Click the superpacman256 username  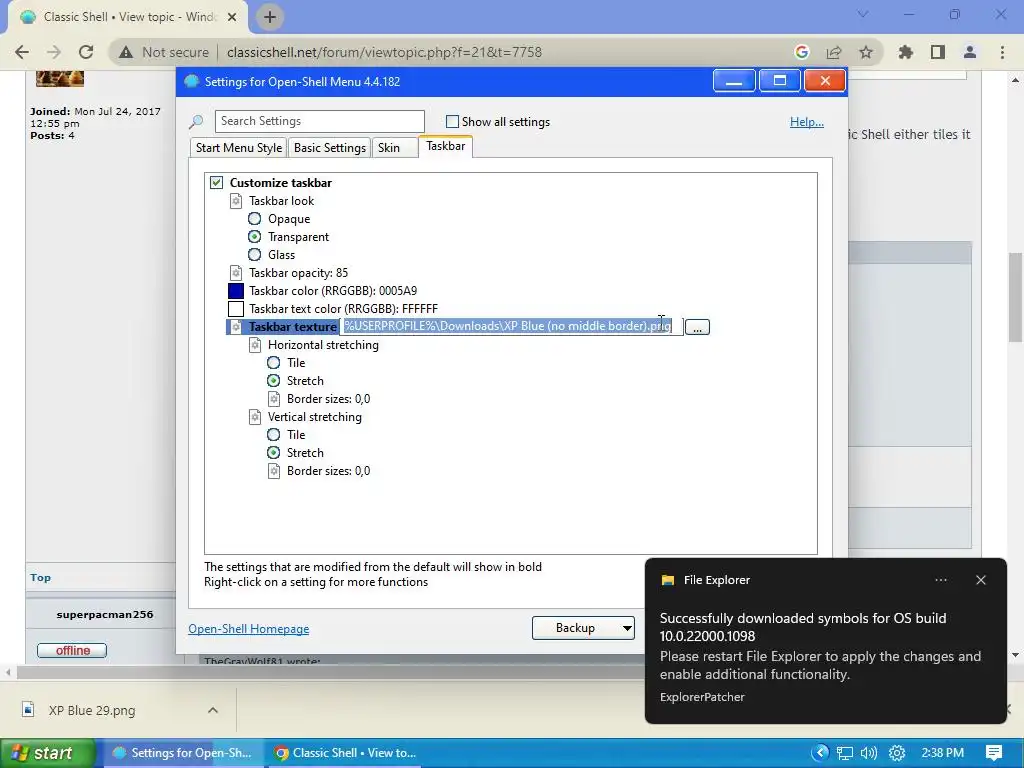(x=104, y=615)
